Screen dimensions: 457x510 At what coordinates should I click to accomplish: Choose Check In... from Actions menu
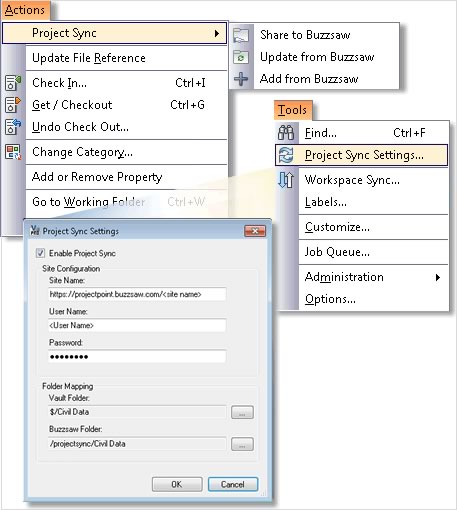pos(127,83)
